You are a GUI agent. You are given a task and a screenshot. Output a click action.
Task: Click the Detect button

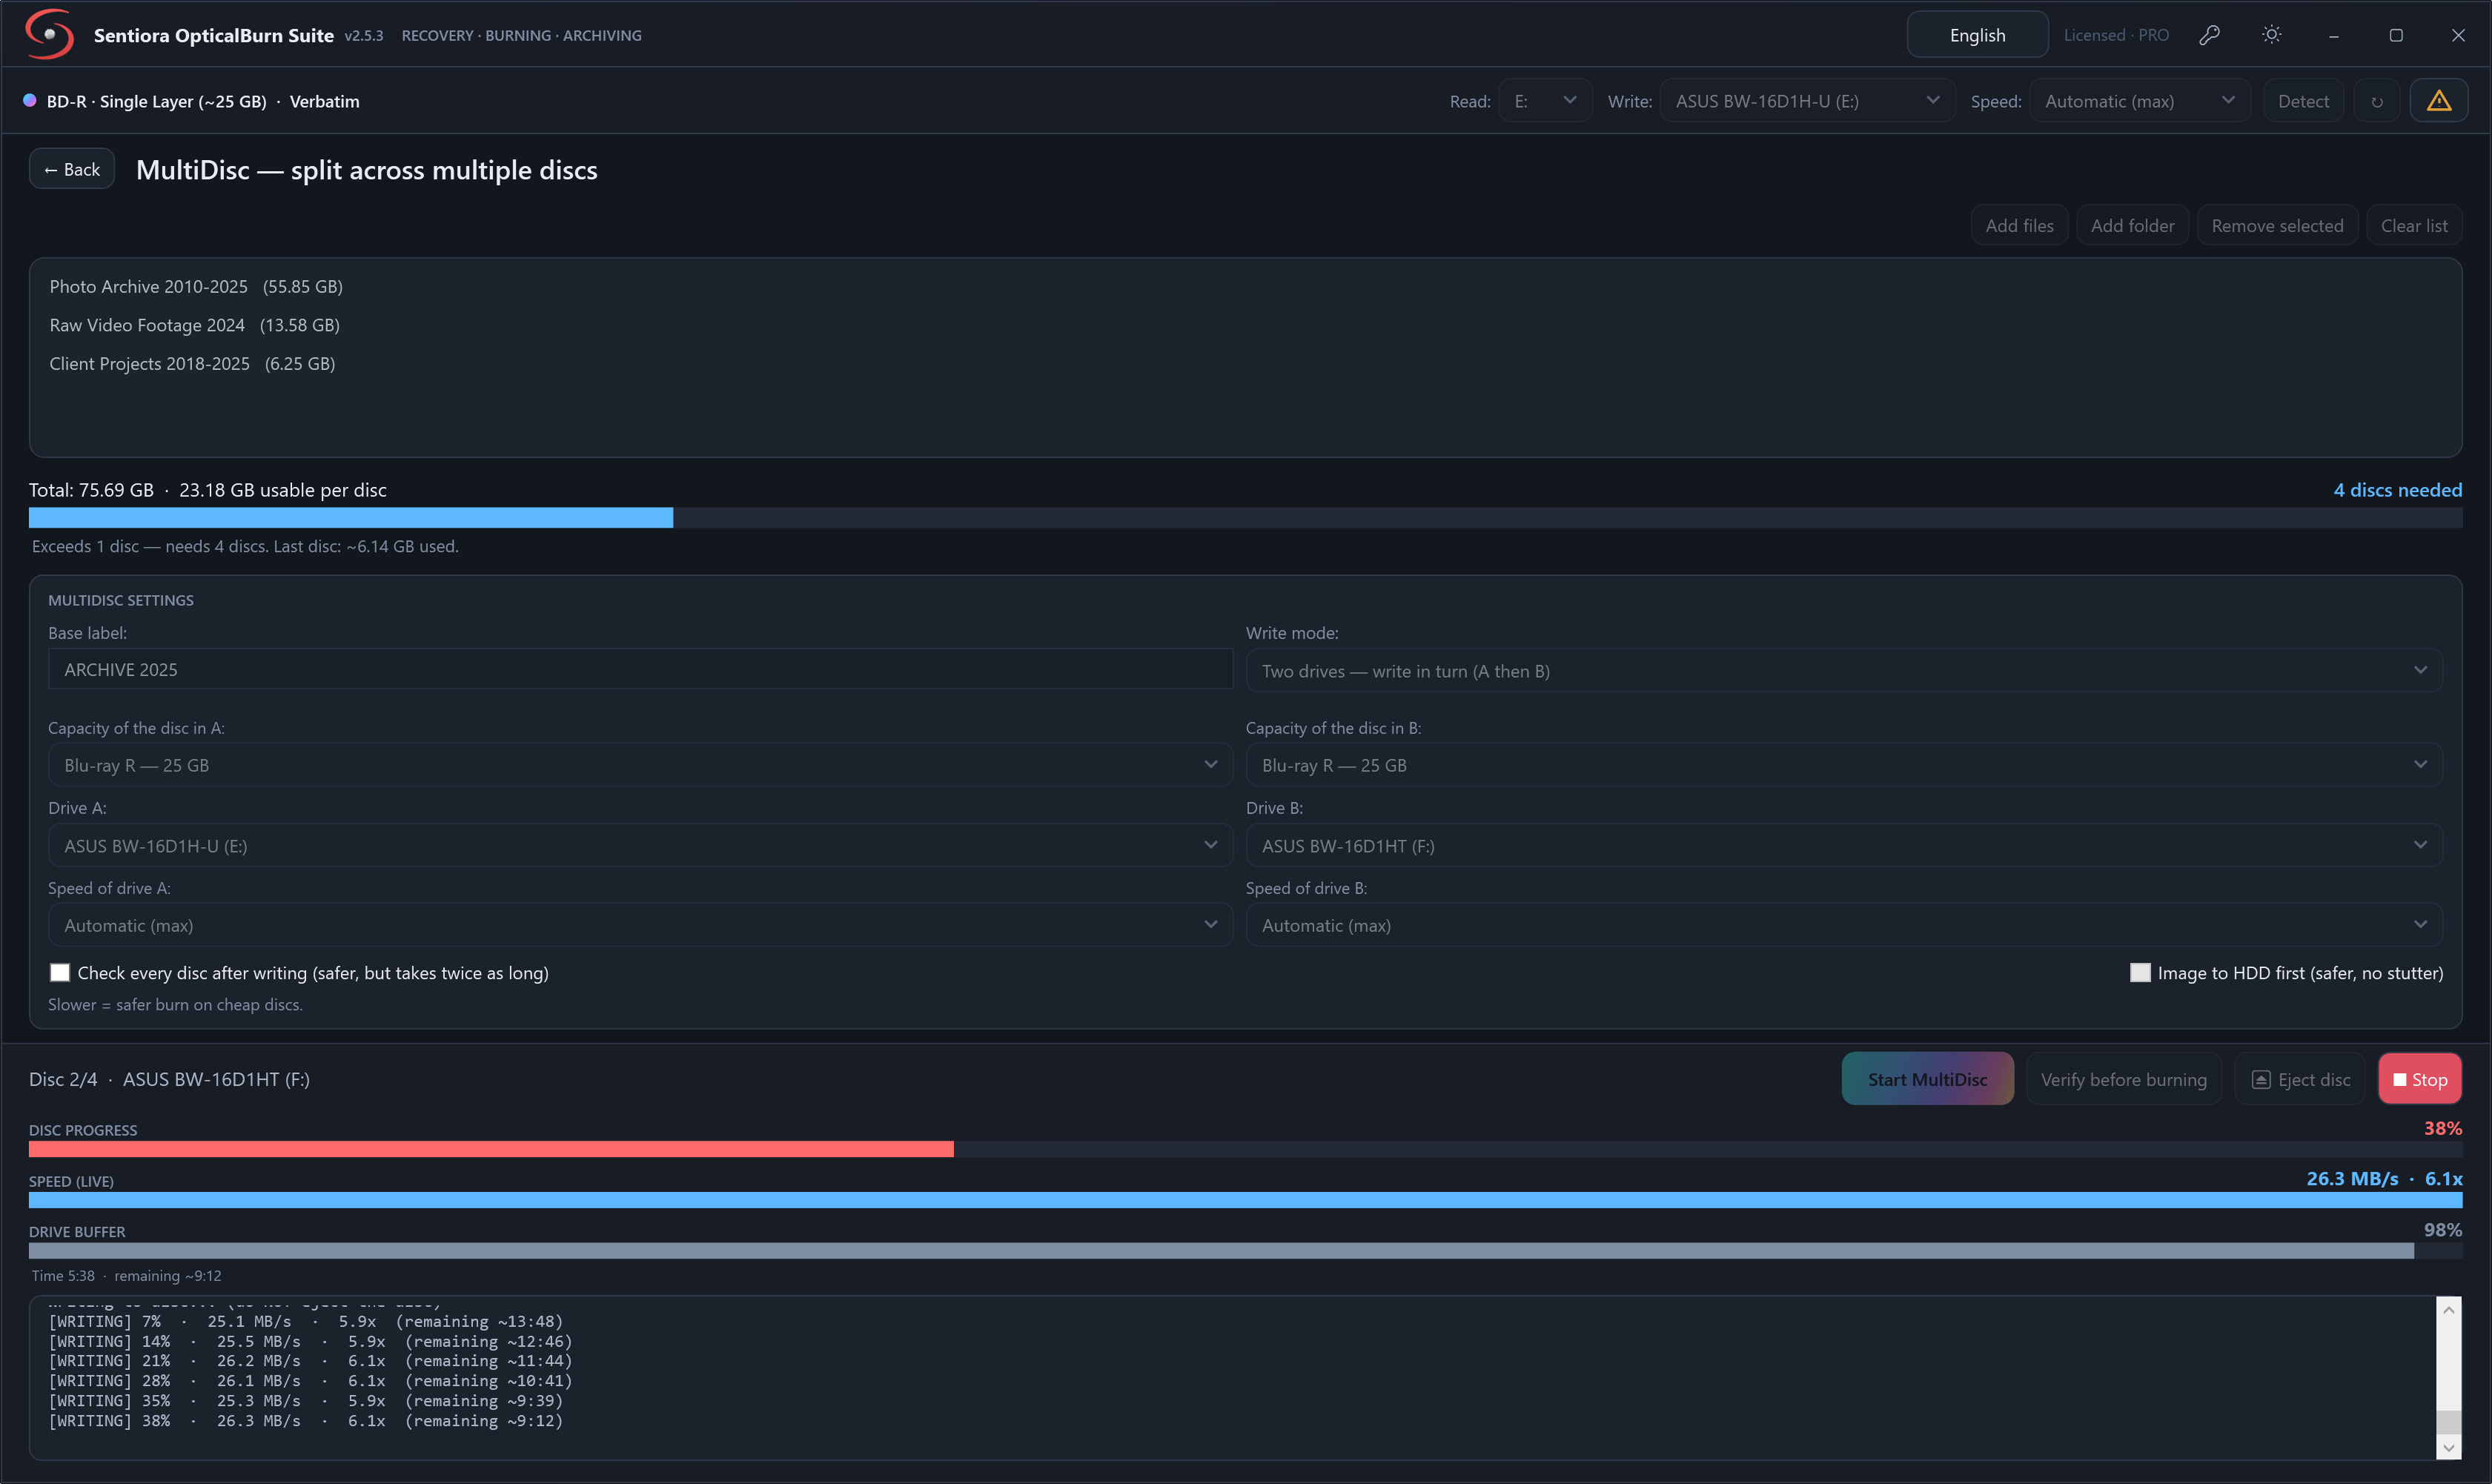pos(2303,101)
